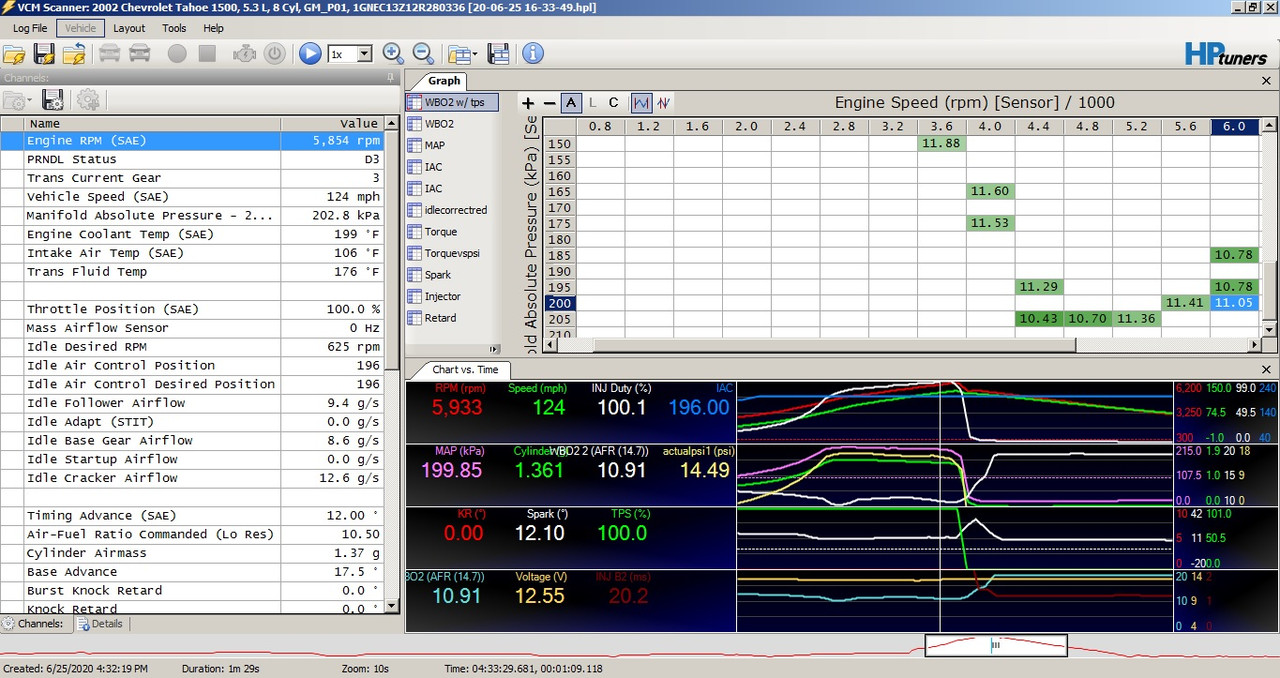The width and height of the screenshot is (1280, 678).
Task: Expand open-channels folder dropdown in Channels panel
Action: click(18, 100)
